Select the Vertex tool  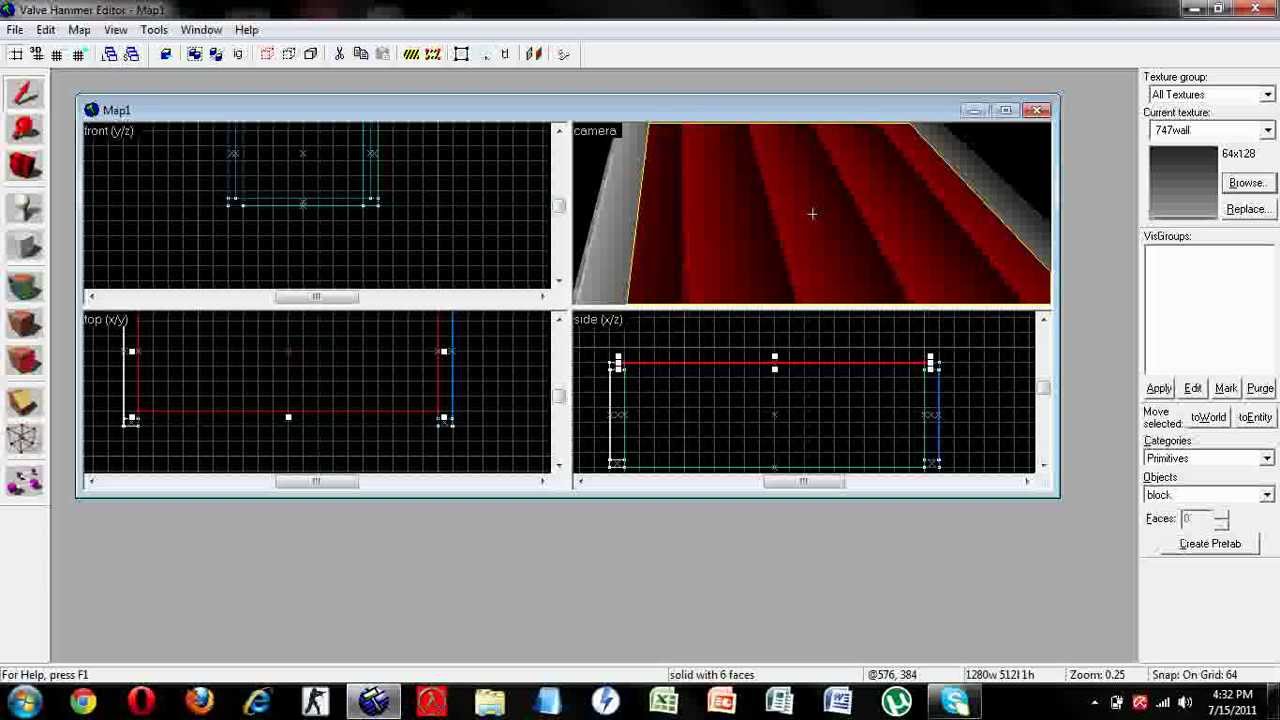[x=24, y=438]
